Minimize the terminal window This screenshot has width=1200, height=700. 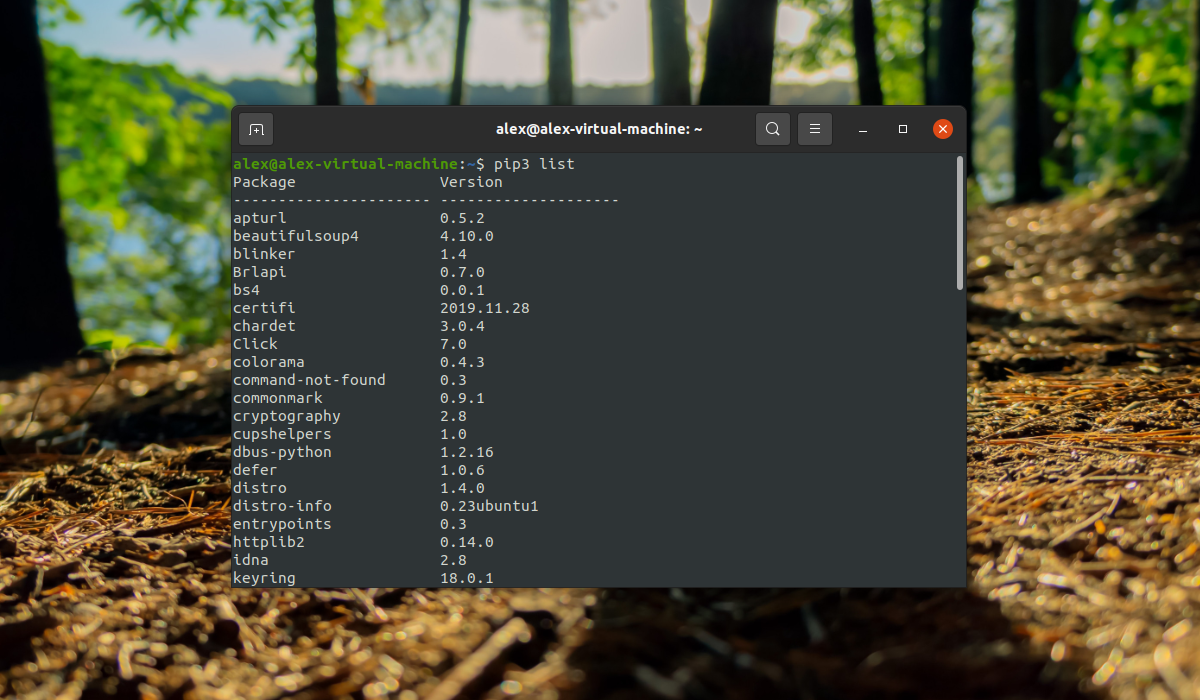(x=863, y=129)
